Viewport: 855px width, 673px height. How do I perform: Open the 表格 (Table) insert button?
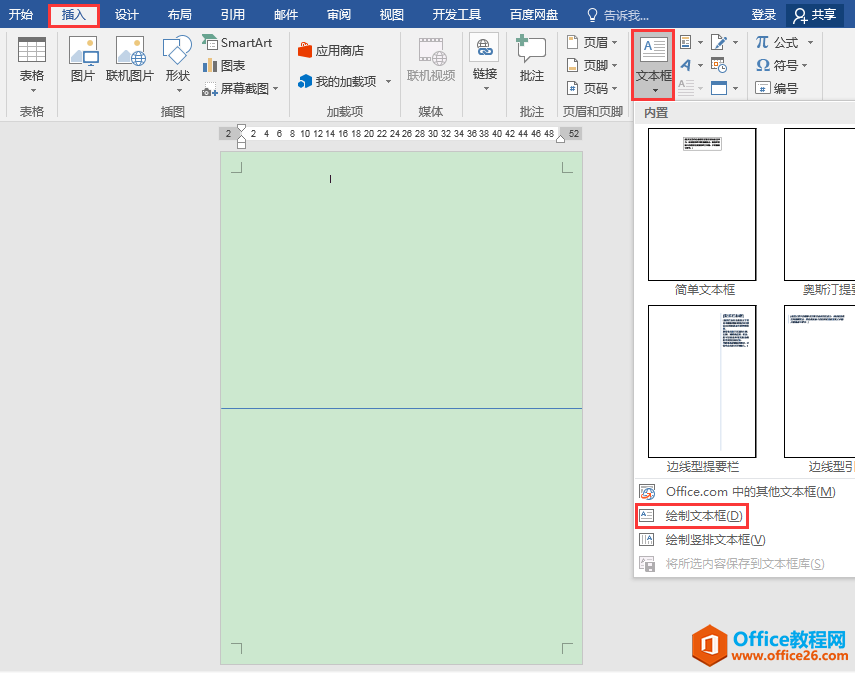[x=32, y=64]
